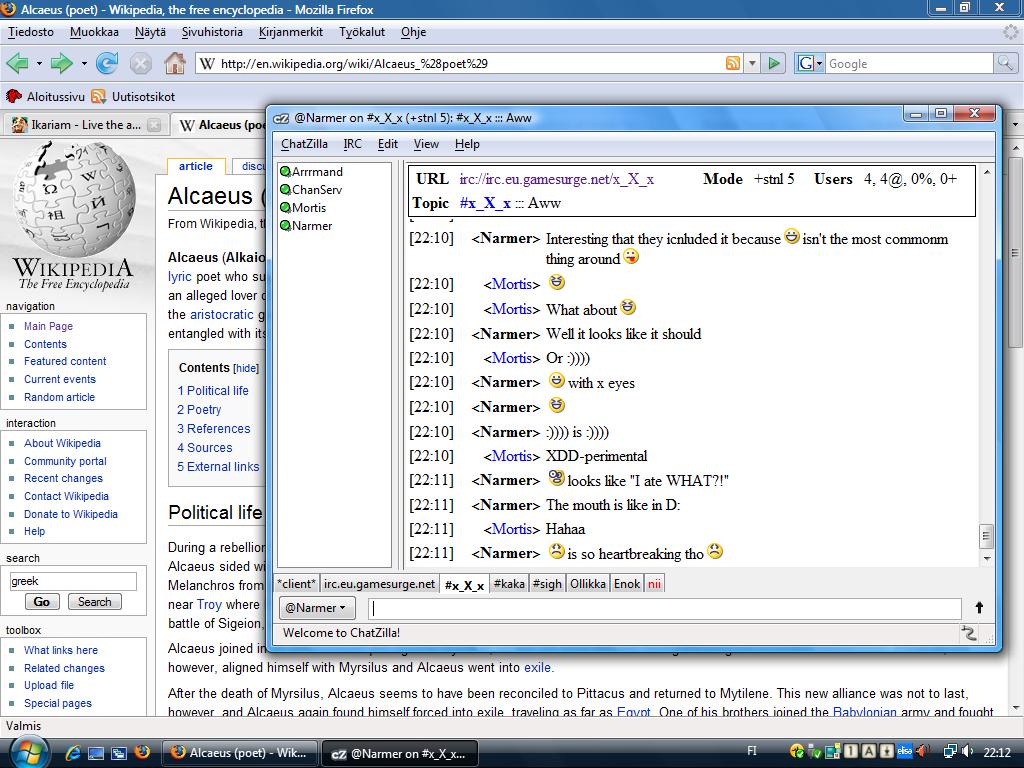Screen dimensions: 1024x768
Task: Switch to the #sigh channel tab
Action: (x=547, y=584)
